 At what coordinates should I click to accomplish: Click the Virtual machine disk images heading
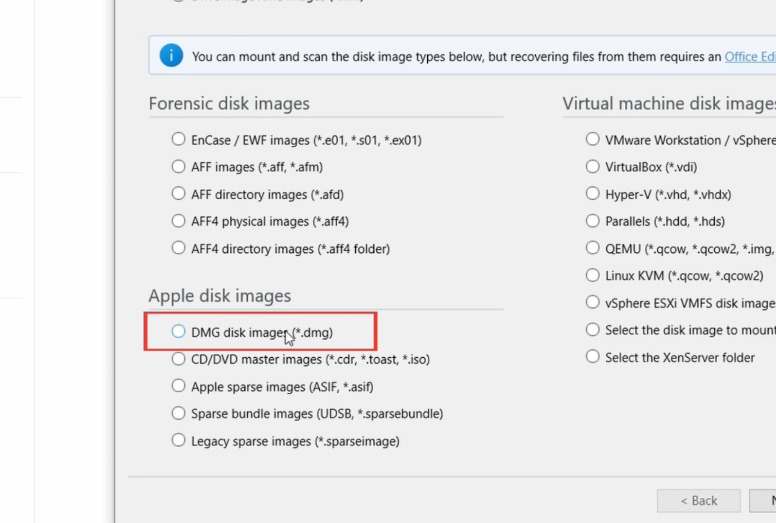669,103
